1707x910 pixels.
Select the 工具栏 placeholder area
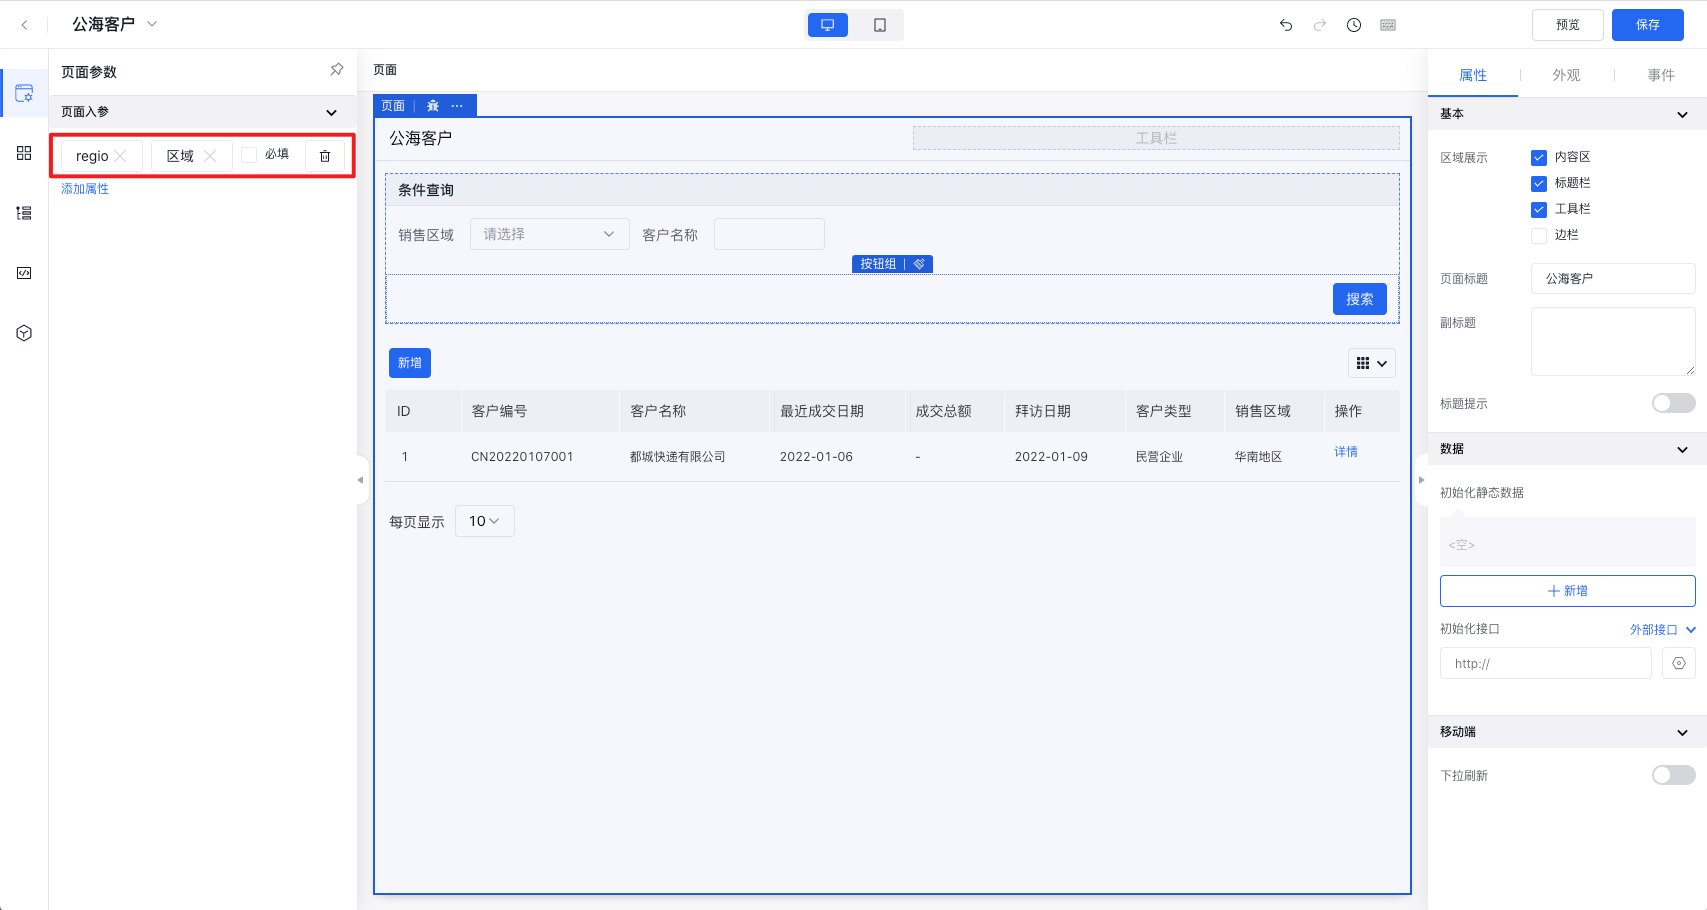1156,138
